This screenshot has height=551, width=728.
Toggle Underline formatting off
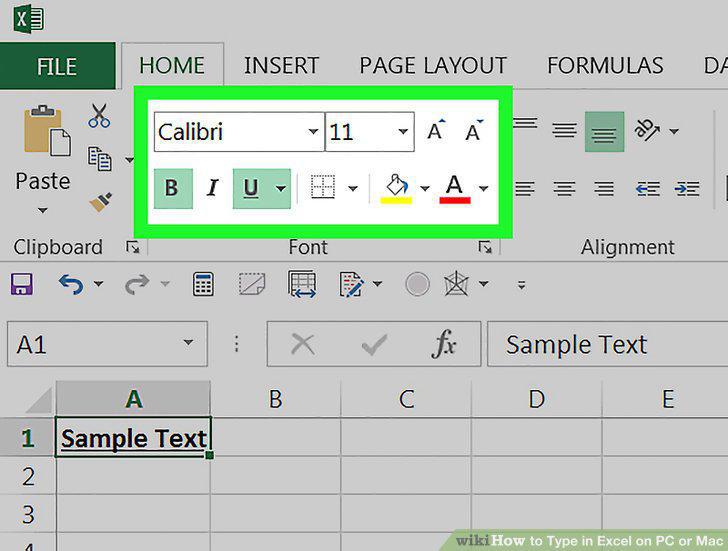pyautogui.click(x=251, y=188)
